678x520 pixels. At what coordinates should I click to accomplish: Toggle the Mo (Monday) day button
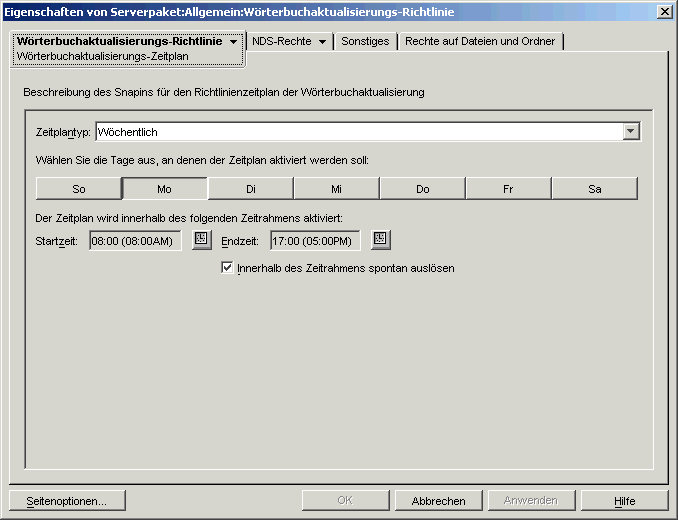[164, 189]
